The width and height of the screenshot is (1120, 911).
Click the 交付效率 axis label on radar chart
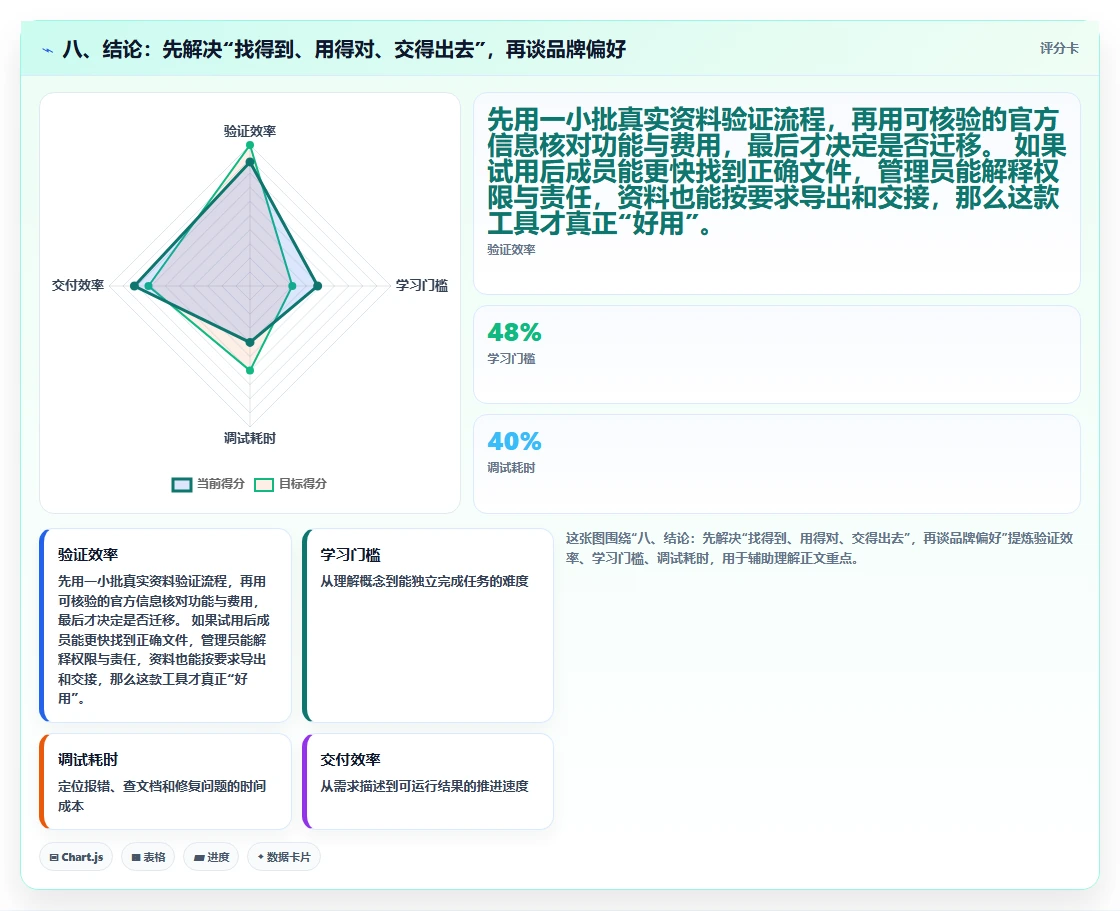pyautogui.click(x=78, y=285)
